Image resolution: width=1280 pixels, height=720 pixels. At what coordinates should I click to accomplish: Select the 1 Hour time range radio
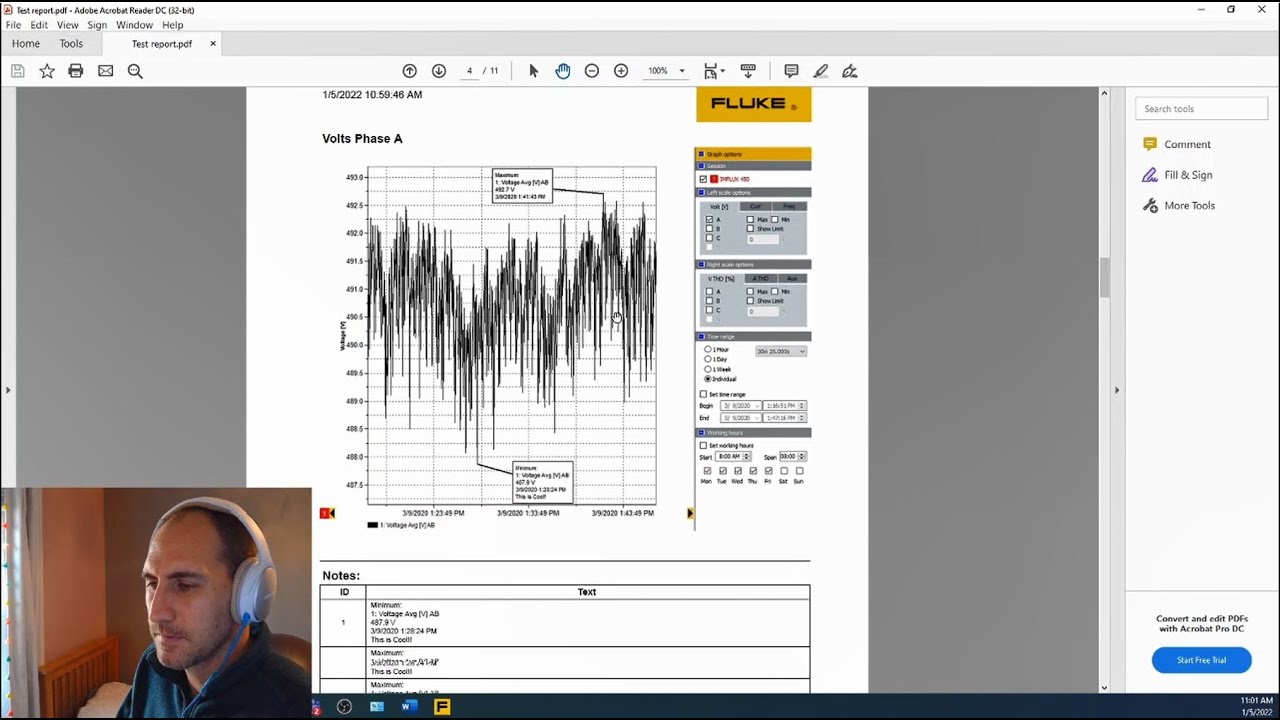pyautogui.click(x=708, y=349)
